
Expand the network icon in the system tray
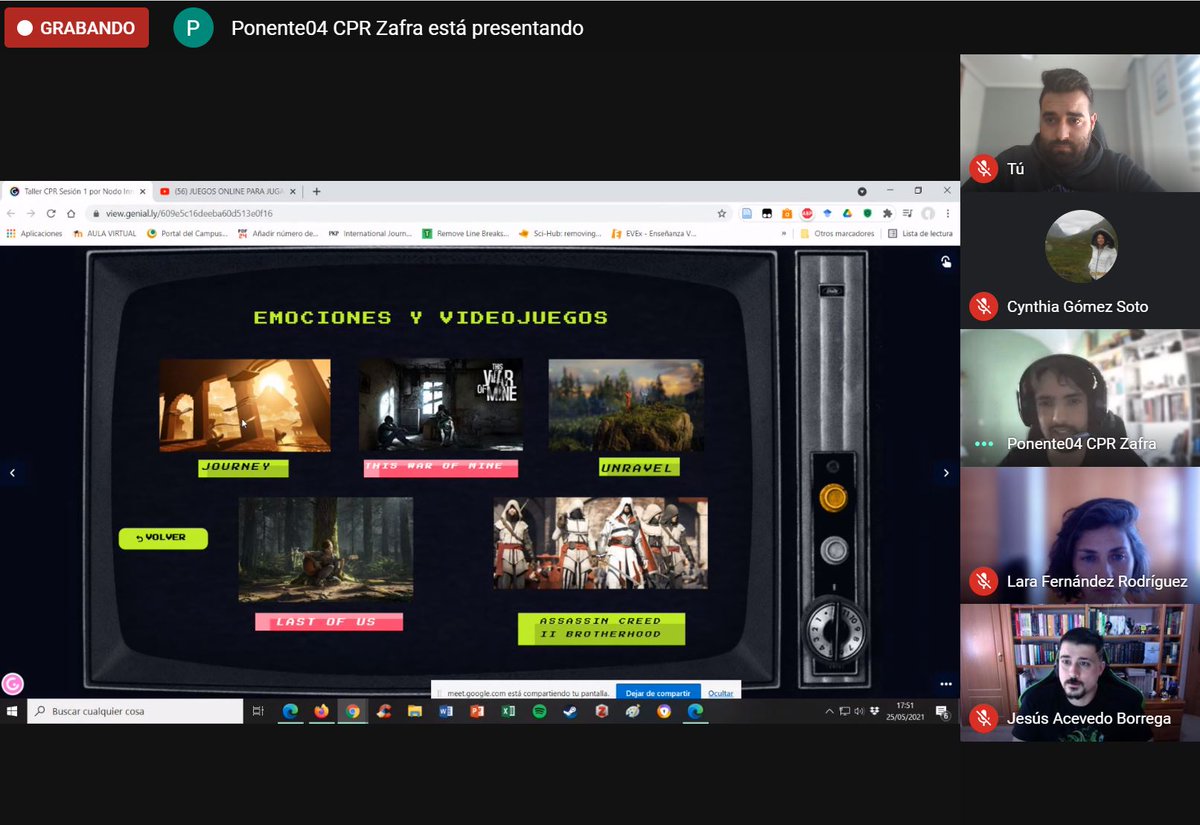[x=845, y=711]
